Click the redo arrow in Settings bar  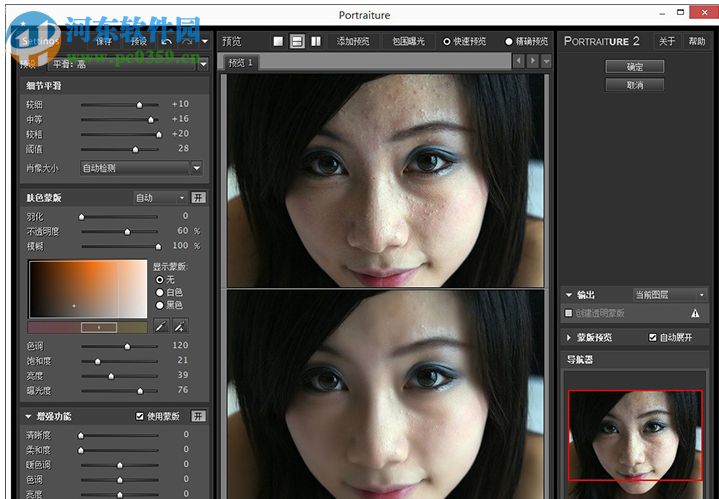pos(187,42)
